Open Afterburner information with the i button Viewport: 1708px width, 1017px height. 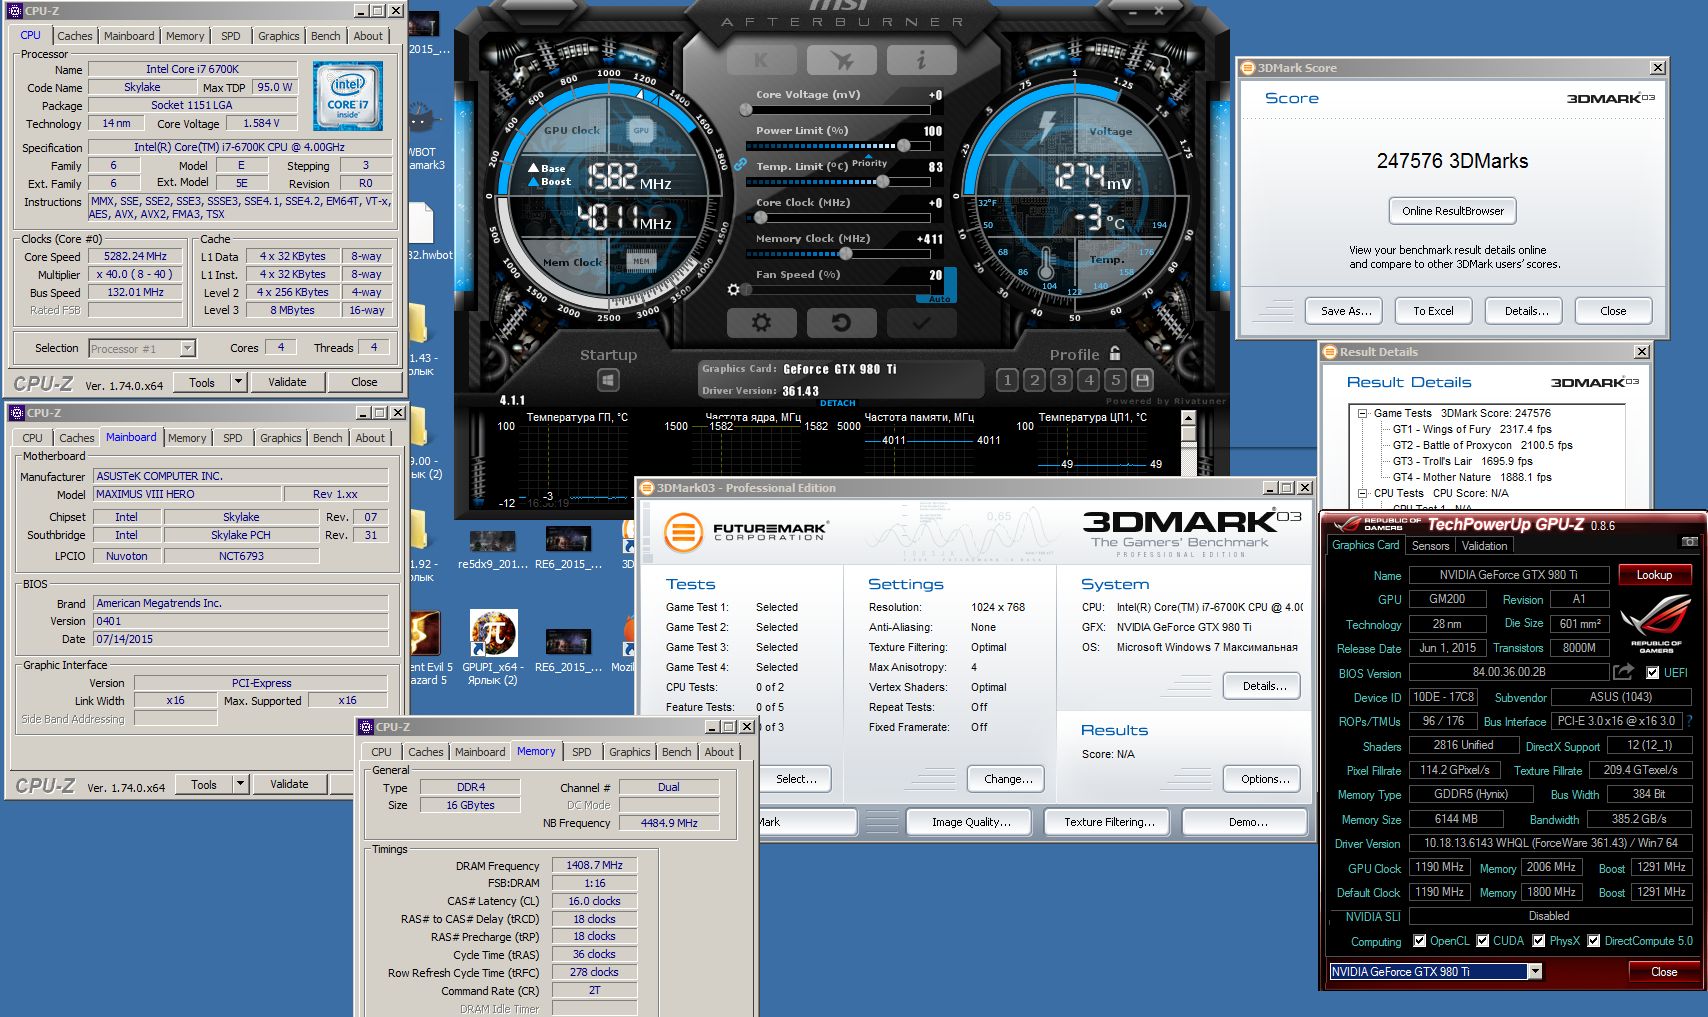click(x=921, y=60)
